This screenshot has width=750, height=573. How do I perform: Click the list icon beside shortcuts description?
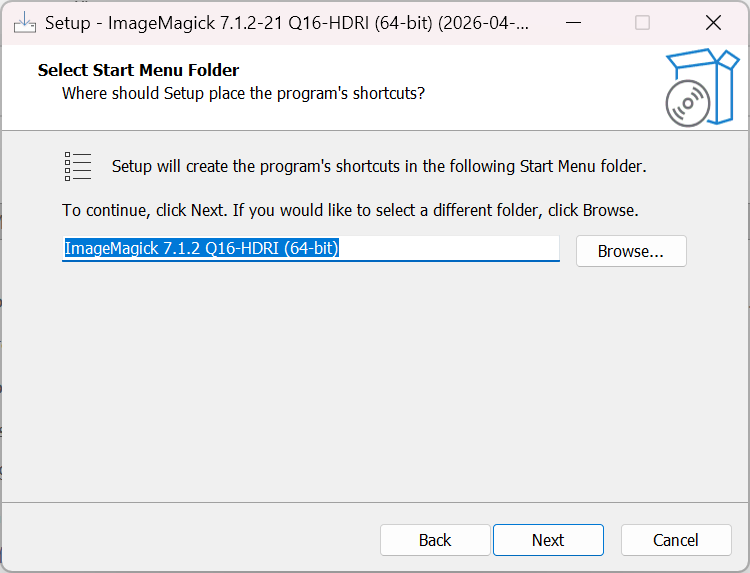(x=78, y=166)
